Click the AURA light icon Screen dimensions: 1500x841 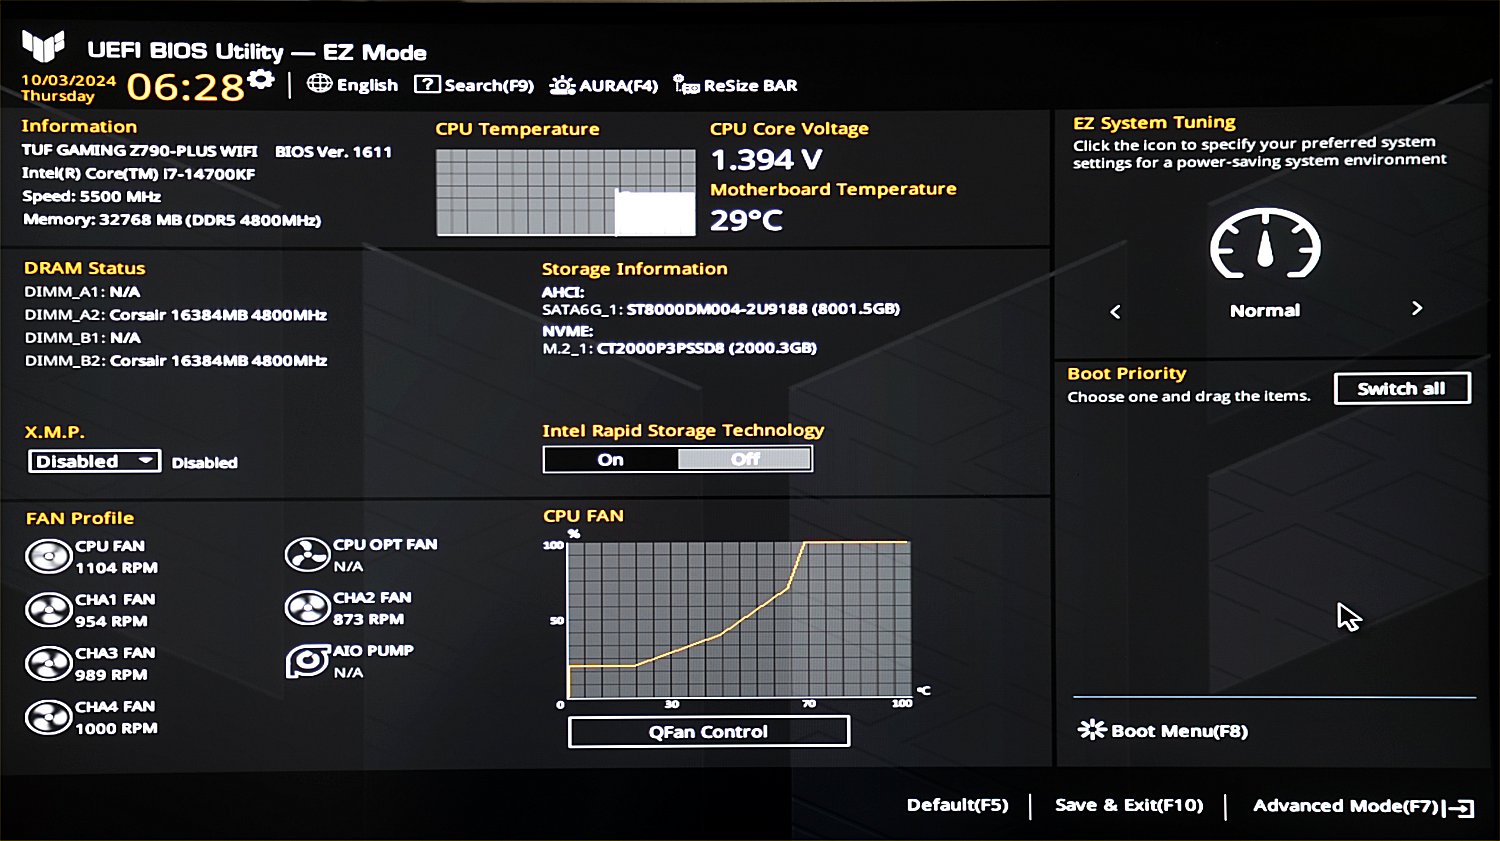coord(562,86)
